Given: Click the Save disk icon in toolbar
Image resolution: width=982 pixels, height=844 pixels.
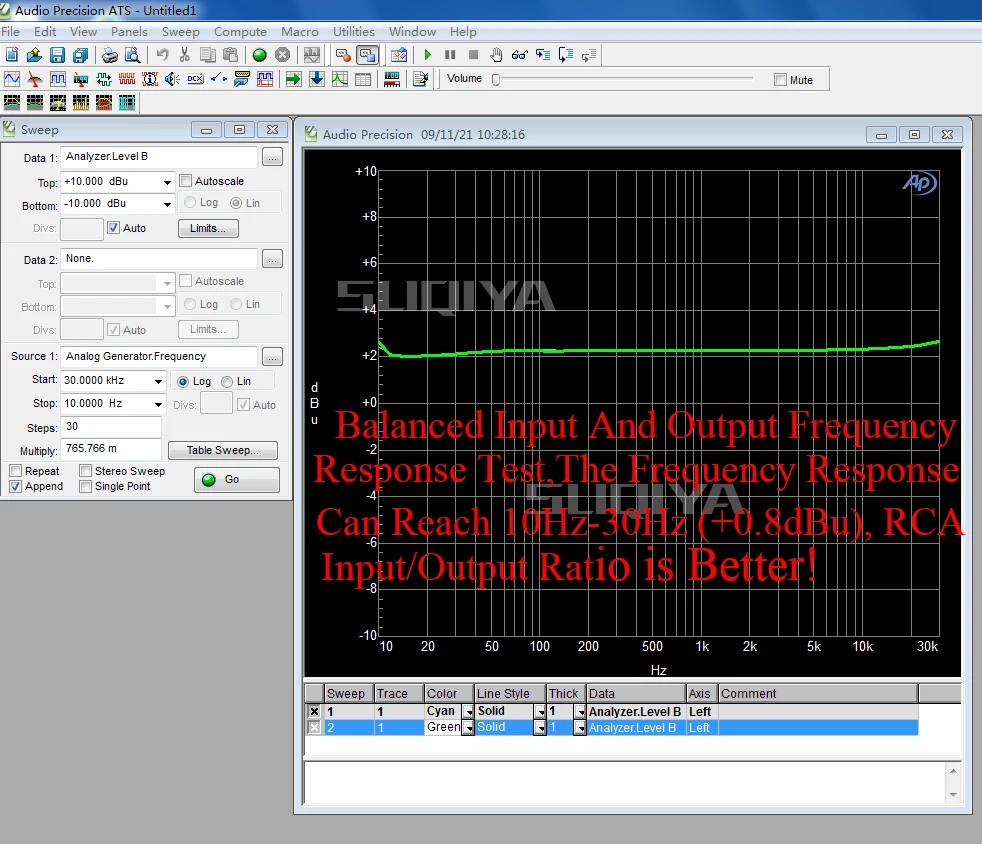Looking at the screenshot, I should click(57, 55).
